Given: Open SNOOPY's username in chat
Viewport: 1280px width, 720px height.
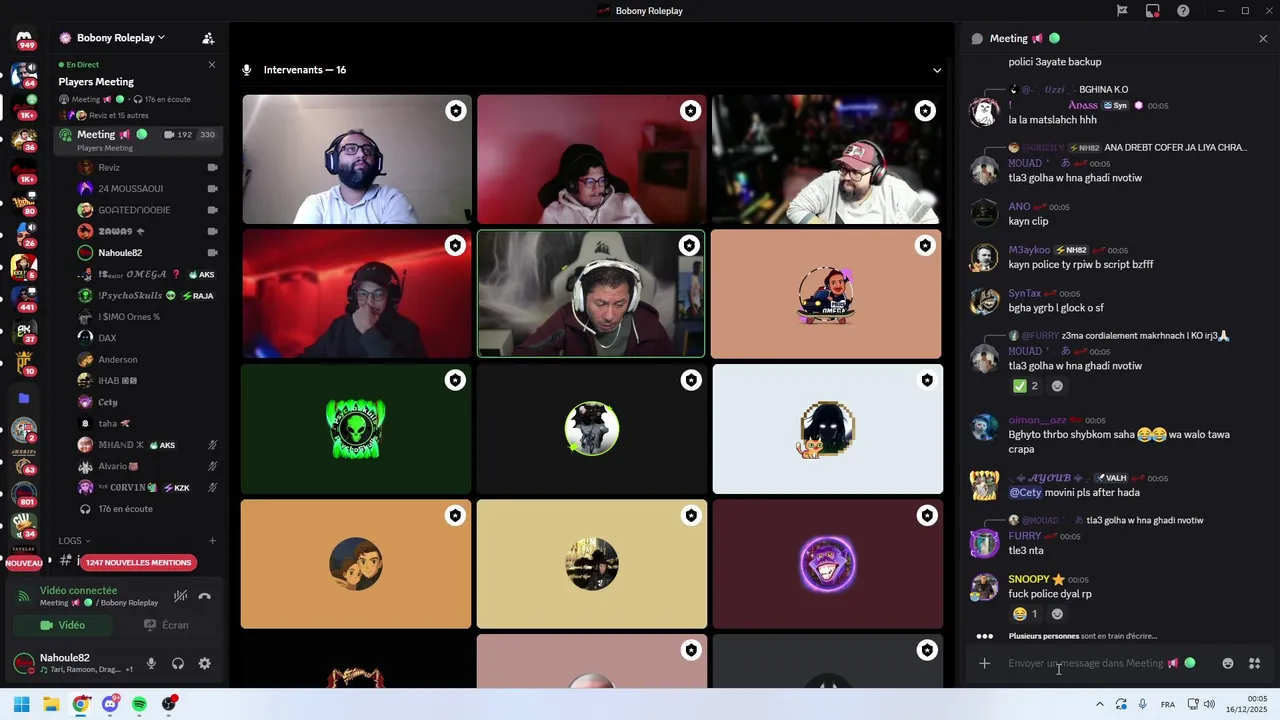Looking at the screenshot, I should 1029,579.
